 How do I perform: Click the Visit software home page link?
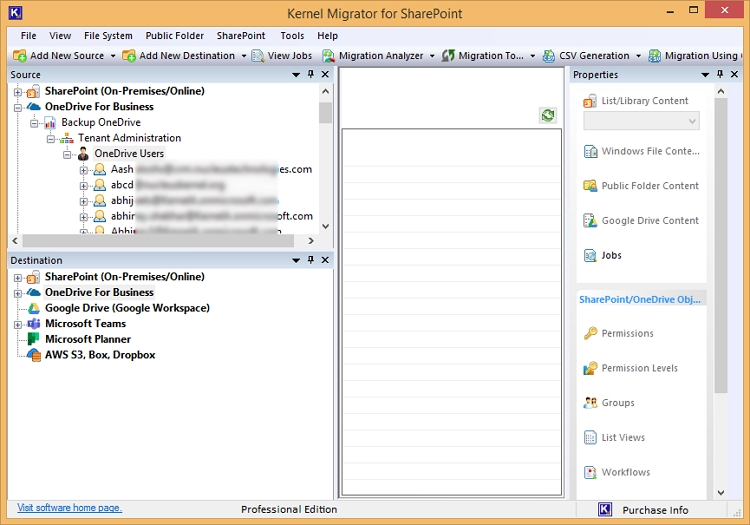tap(69, 508)
